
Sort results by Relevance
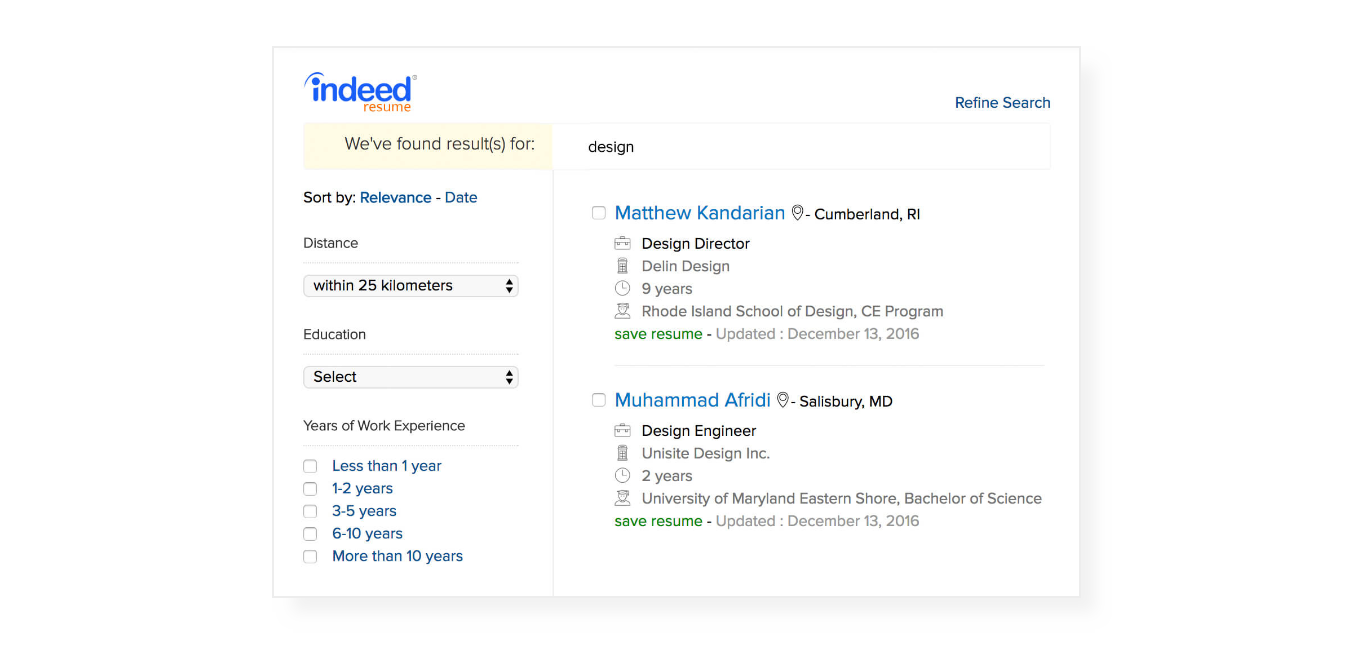tap(395, 197)
